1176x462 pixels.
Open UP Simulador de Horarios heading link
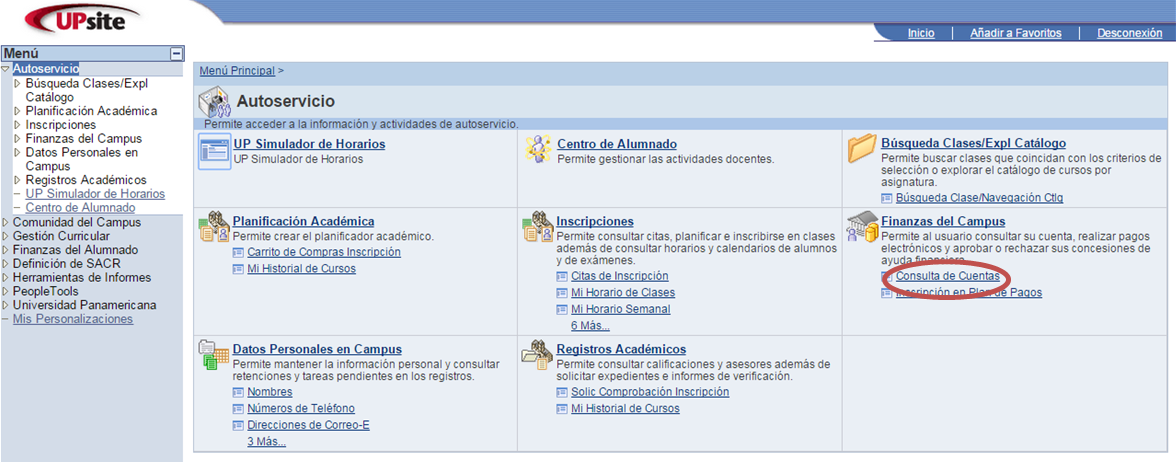coord(309,144)
